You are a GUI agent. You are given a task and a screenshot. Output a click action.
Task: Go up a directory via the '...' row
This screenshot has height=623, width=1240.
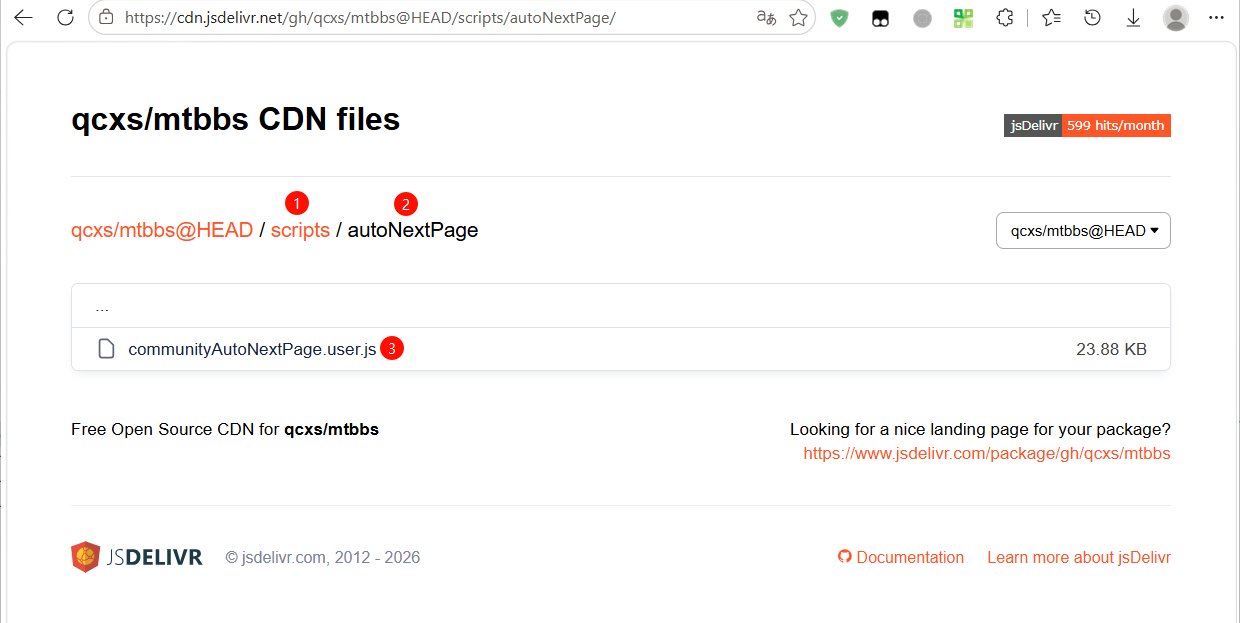click(621, 306)
